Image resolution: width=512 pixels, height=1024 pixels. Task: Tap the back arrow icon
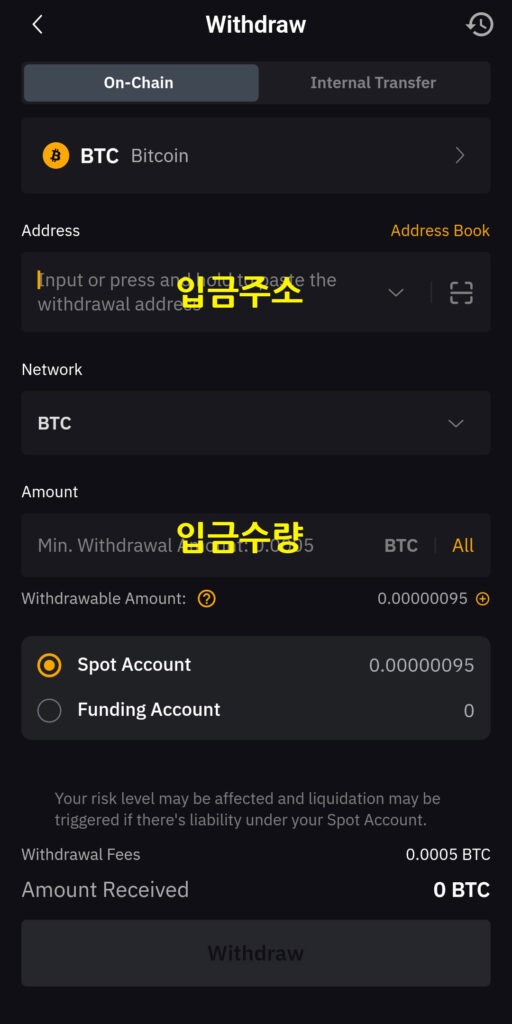click(37, 25)
